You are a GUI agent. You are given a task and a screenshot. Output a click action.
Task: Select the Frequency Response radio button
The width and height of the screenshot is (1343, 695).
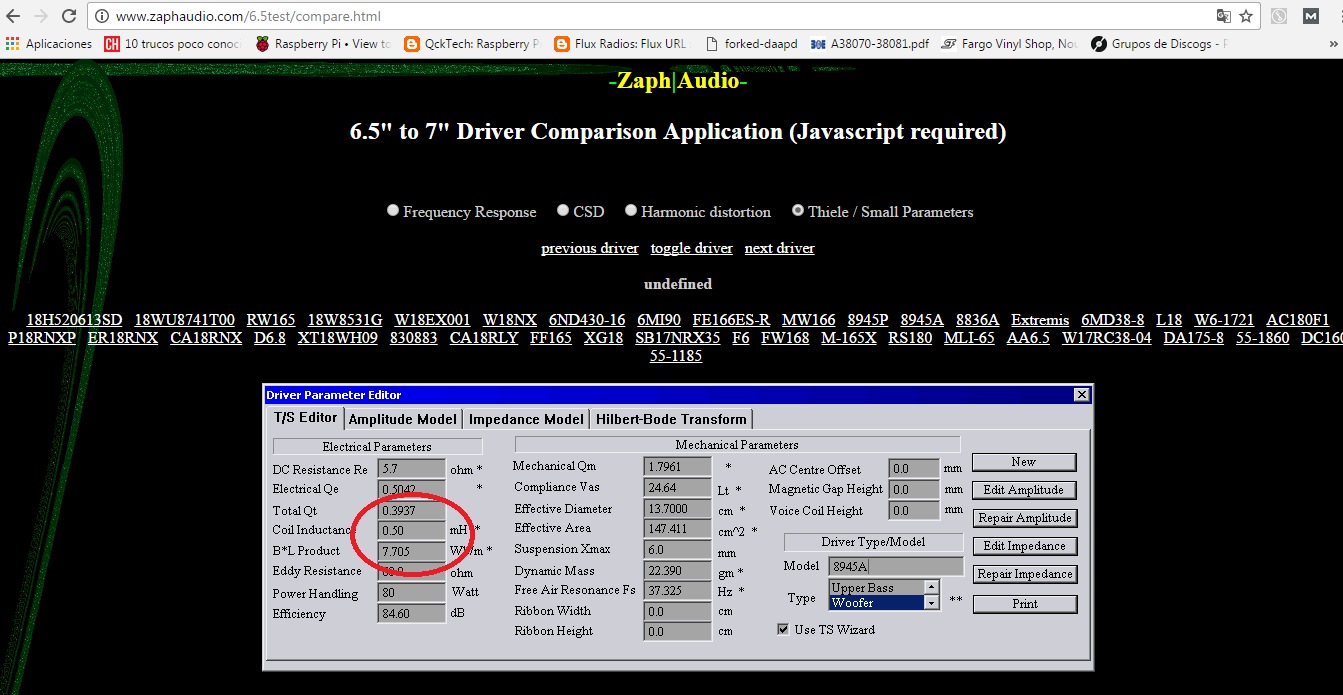393,211
